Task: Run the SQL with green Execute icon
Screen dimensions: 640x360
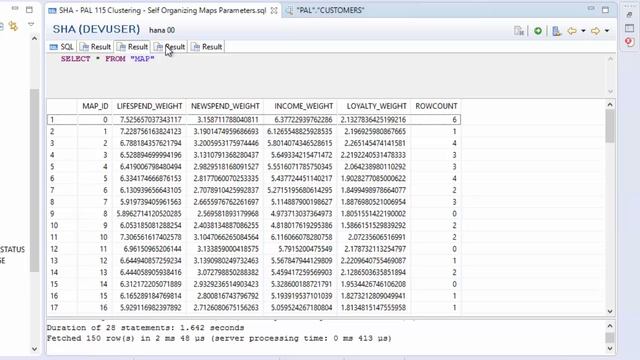Action: (538, 31)
